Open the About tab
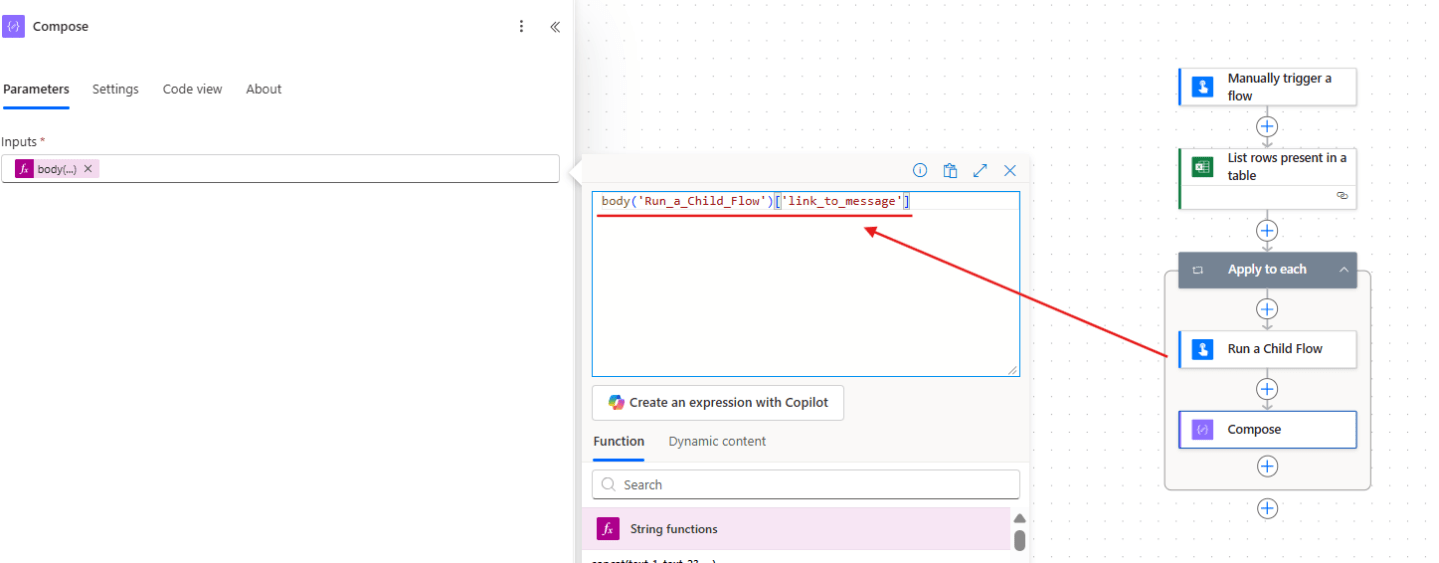 264,89
